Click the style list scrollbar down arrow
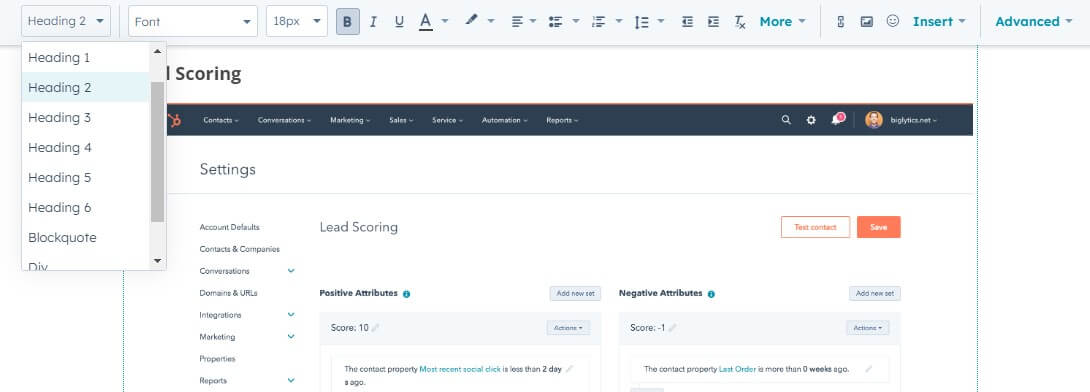This screenshot has width=1090, height=392. (x=157, y=261)
